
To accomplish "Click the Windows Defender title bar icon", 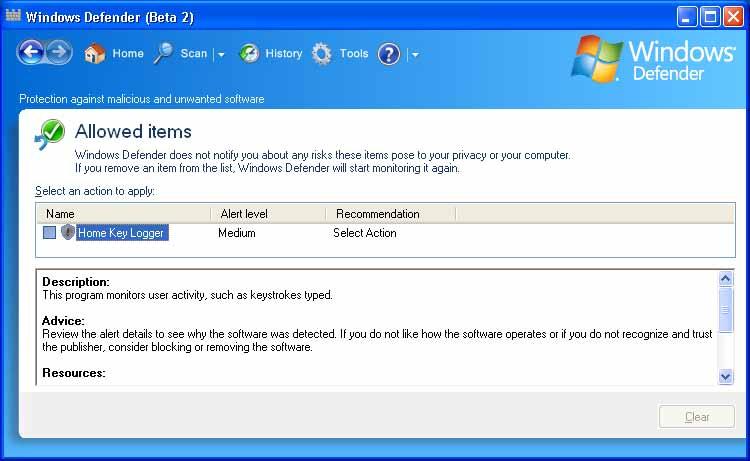I will [x=13, y=15].
